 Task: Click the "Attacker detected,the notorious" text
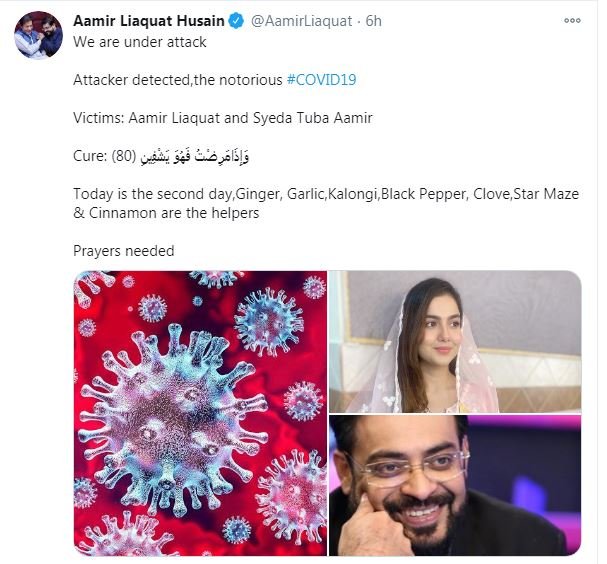click(x=178, y=78)
